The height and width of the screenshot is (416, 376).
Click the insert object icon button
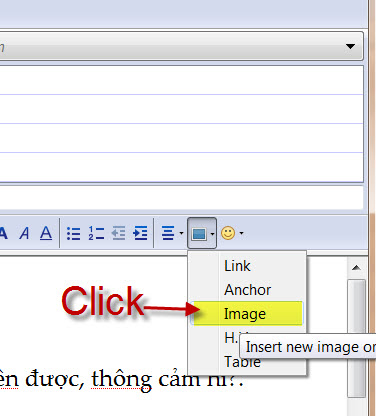click(x=199, y=234)
